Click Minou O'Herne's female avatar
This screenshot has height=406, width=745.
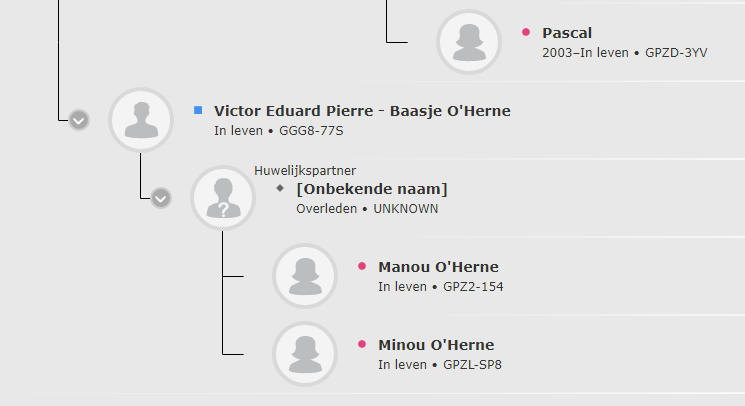pos(305,353)
